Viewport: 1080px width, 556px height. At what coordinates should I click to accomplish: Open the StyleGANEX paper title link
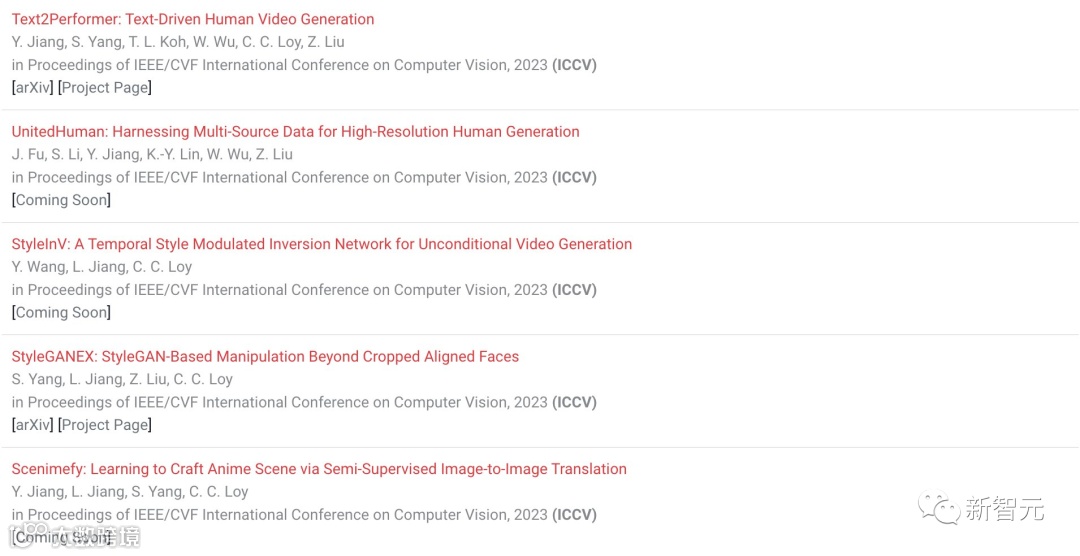click(265, 356)
